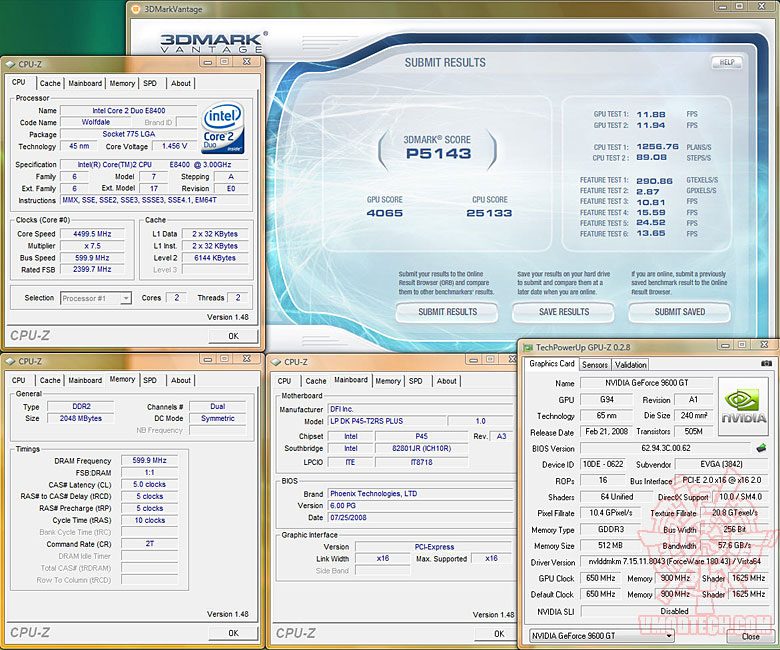Screen dimensions: 780x650
Task: Select the Sensors tab in GPU-Z
Action: tap(594, 365)
